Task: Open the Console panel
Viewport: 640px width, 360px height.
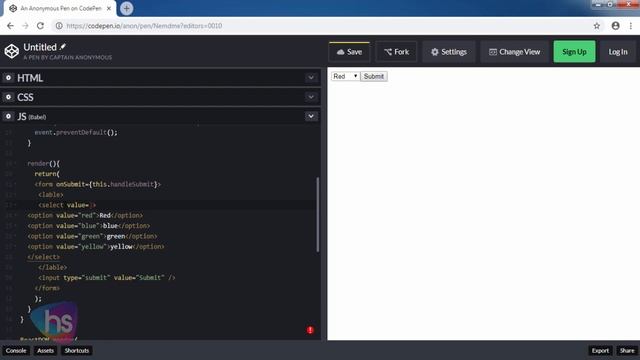Action: click(x=16, y=351)
